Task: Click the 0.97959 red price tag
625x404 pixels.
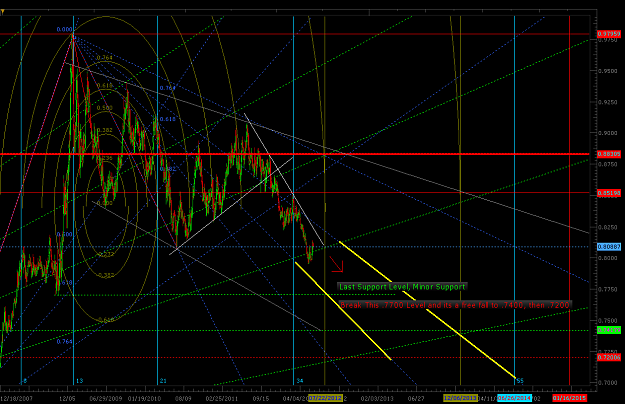Action: click(x=609, y=34)
